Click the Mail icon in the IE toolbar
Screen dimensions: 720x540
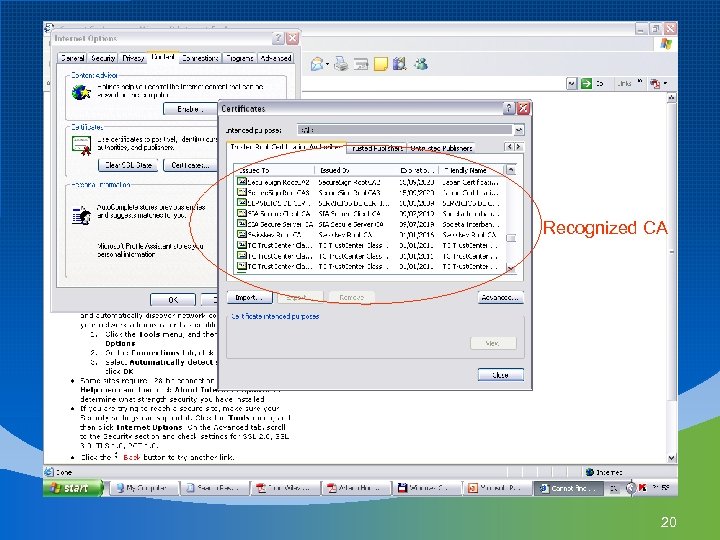[x=317, y=64]
